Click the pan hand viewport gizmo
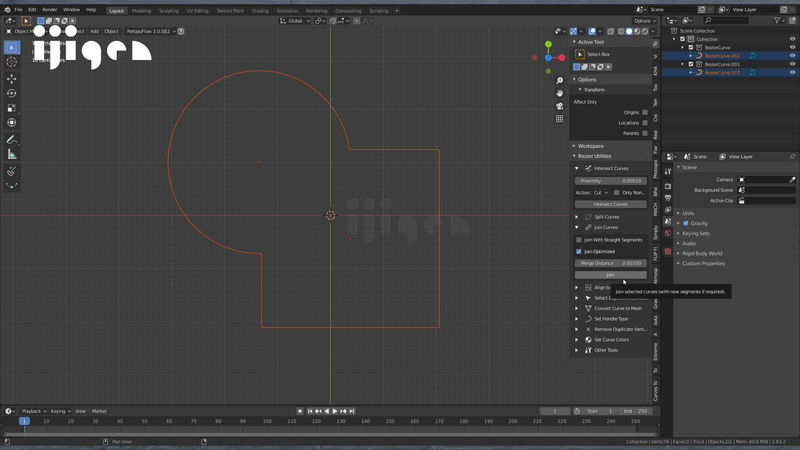 click(x=560, y=93)
